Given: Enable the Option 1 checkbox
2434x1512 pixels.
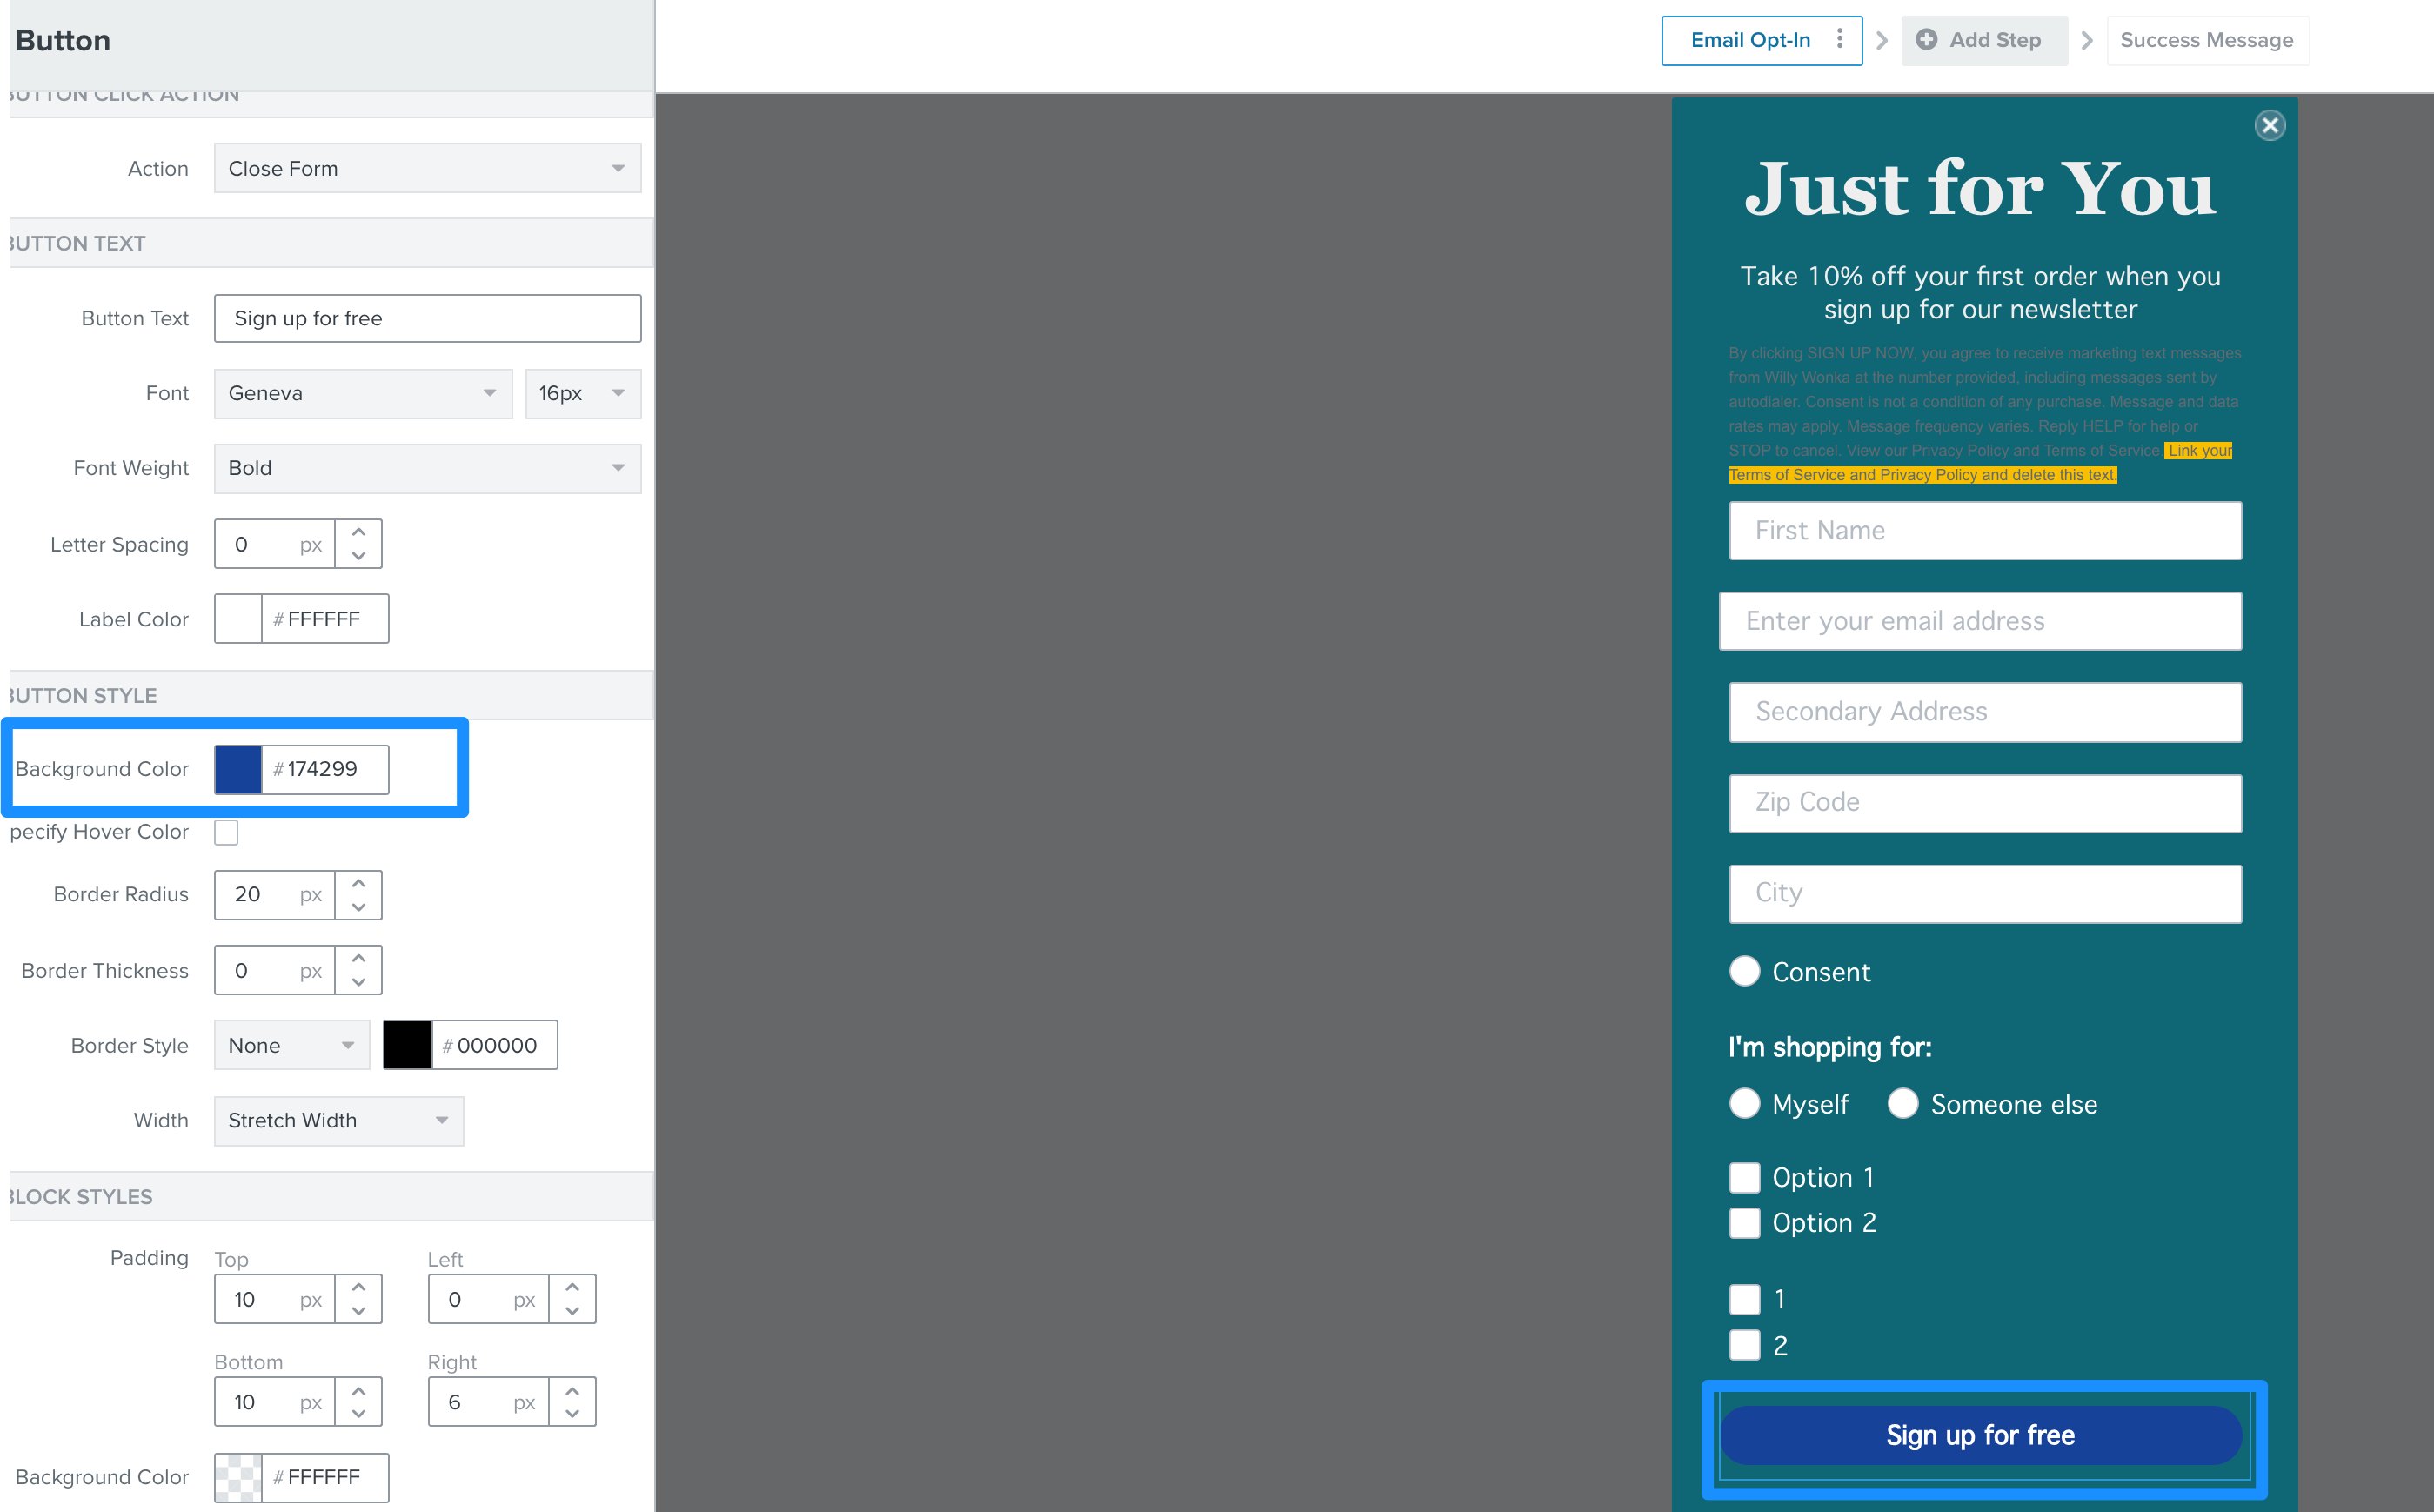Looking at the screenshot, I should pyautogui.click(x=1744, y=1176).
